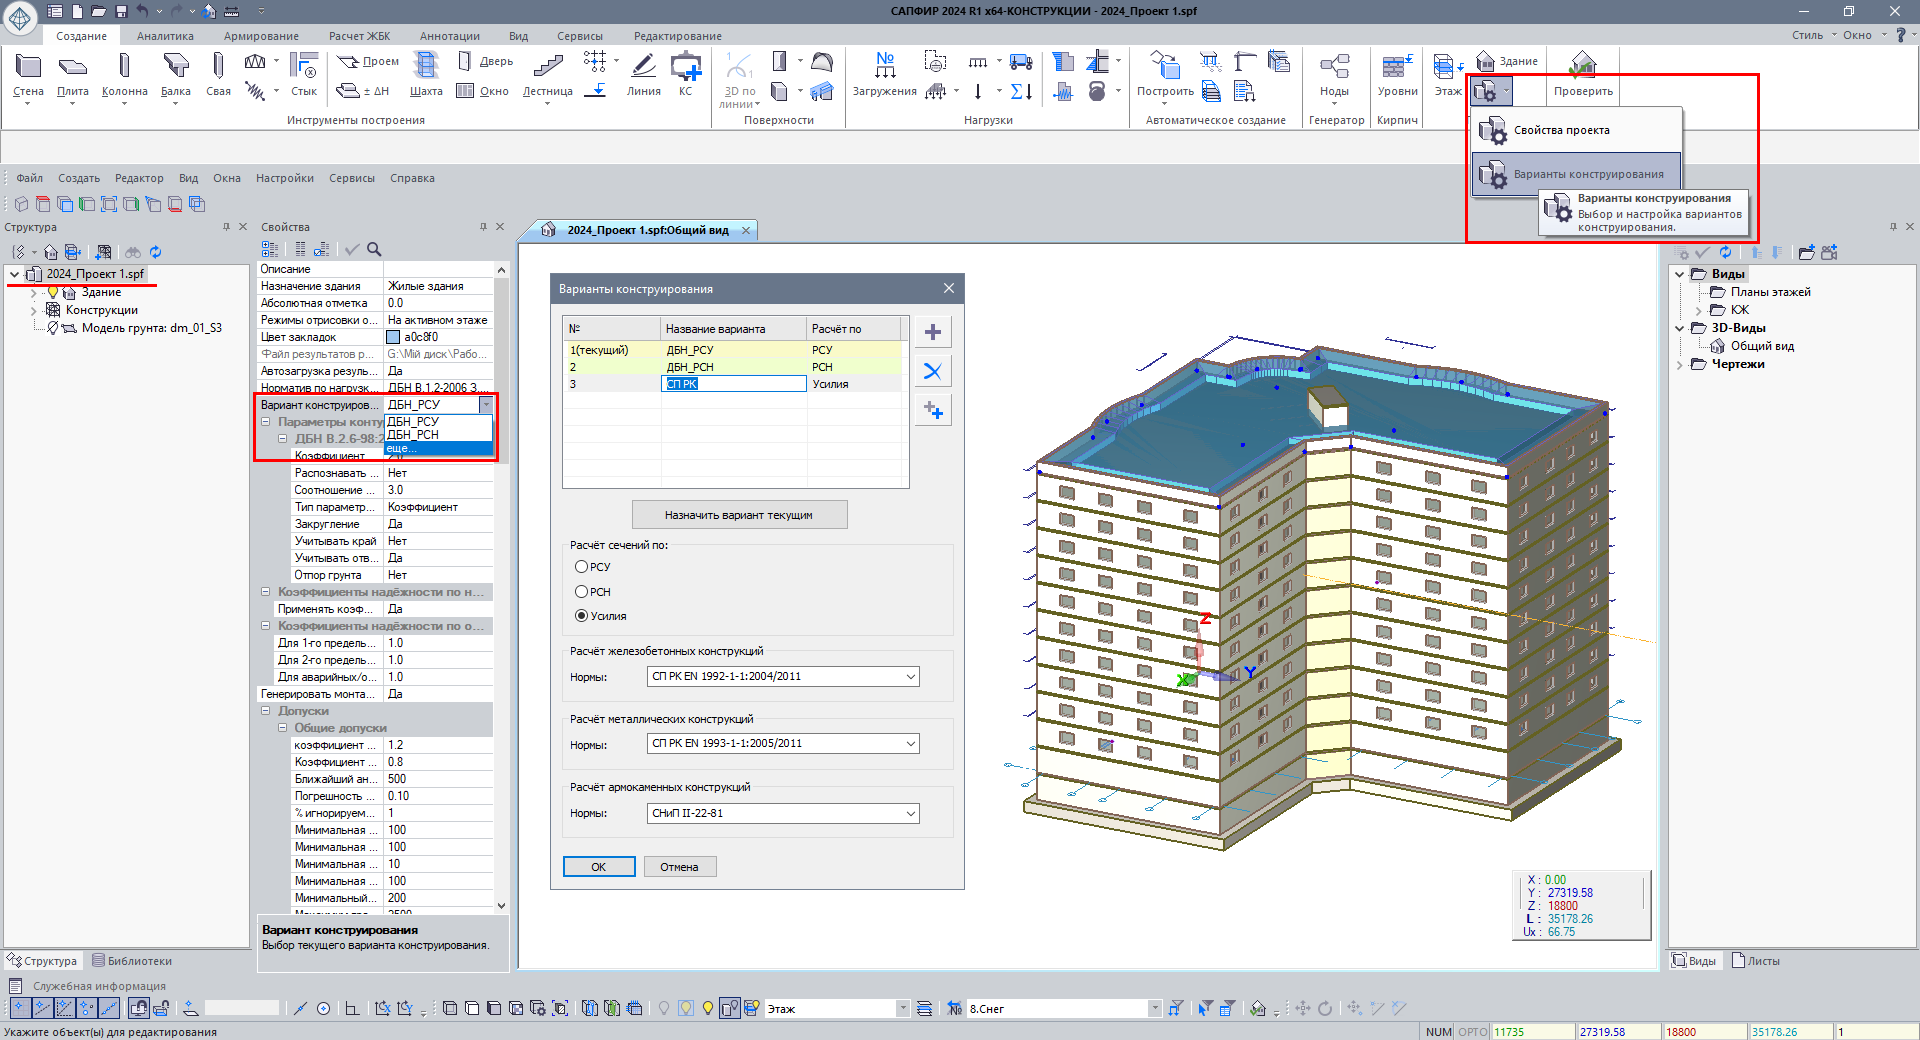Open metal structures norms dropdown
1920x1040 pixels.
(x=783, y=744)
